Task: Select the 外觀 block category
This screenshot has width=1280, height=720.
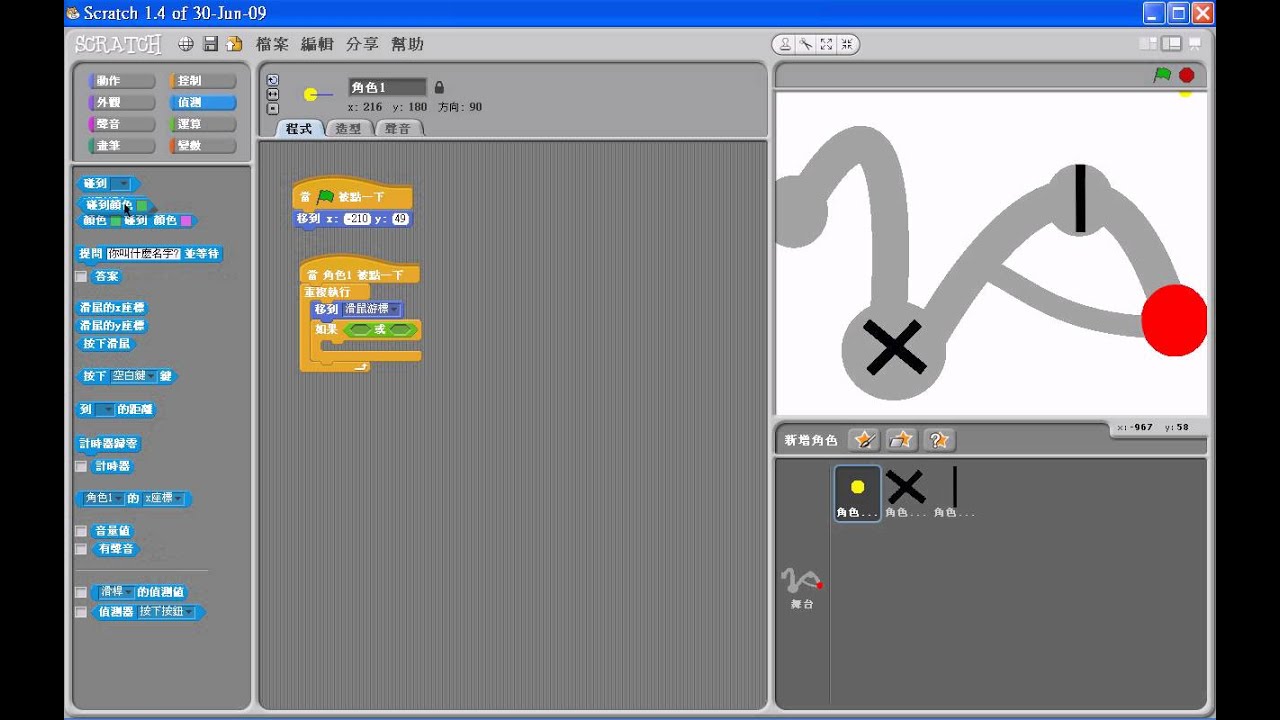Action: pyautogui.click(x=122, y=103)
